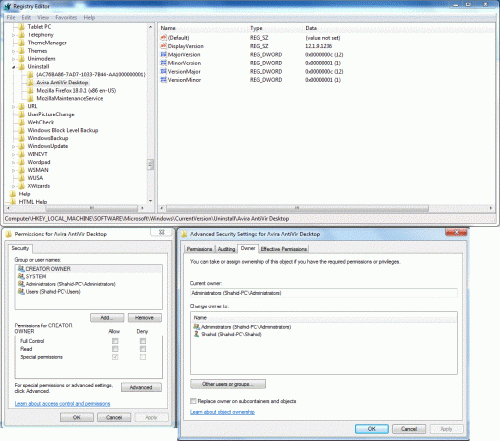The height and width of the screenshot is (441, 500).
Task: Enable Replace owner on subcontainers and objects
Action: coord(193,401)
